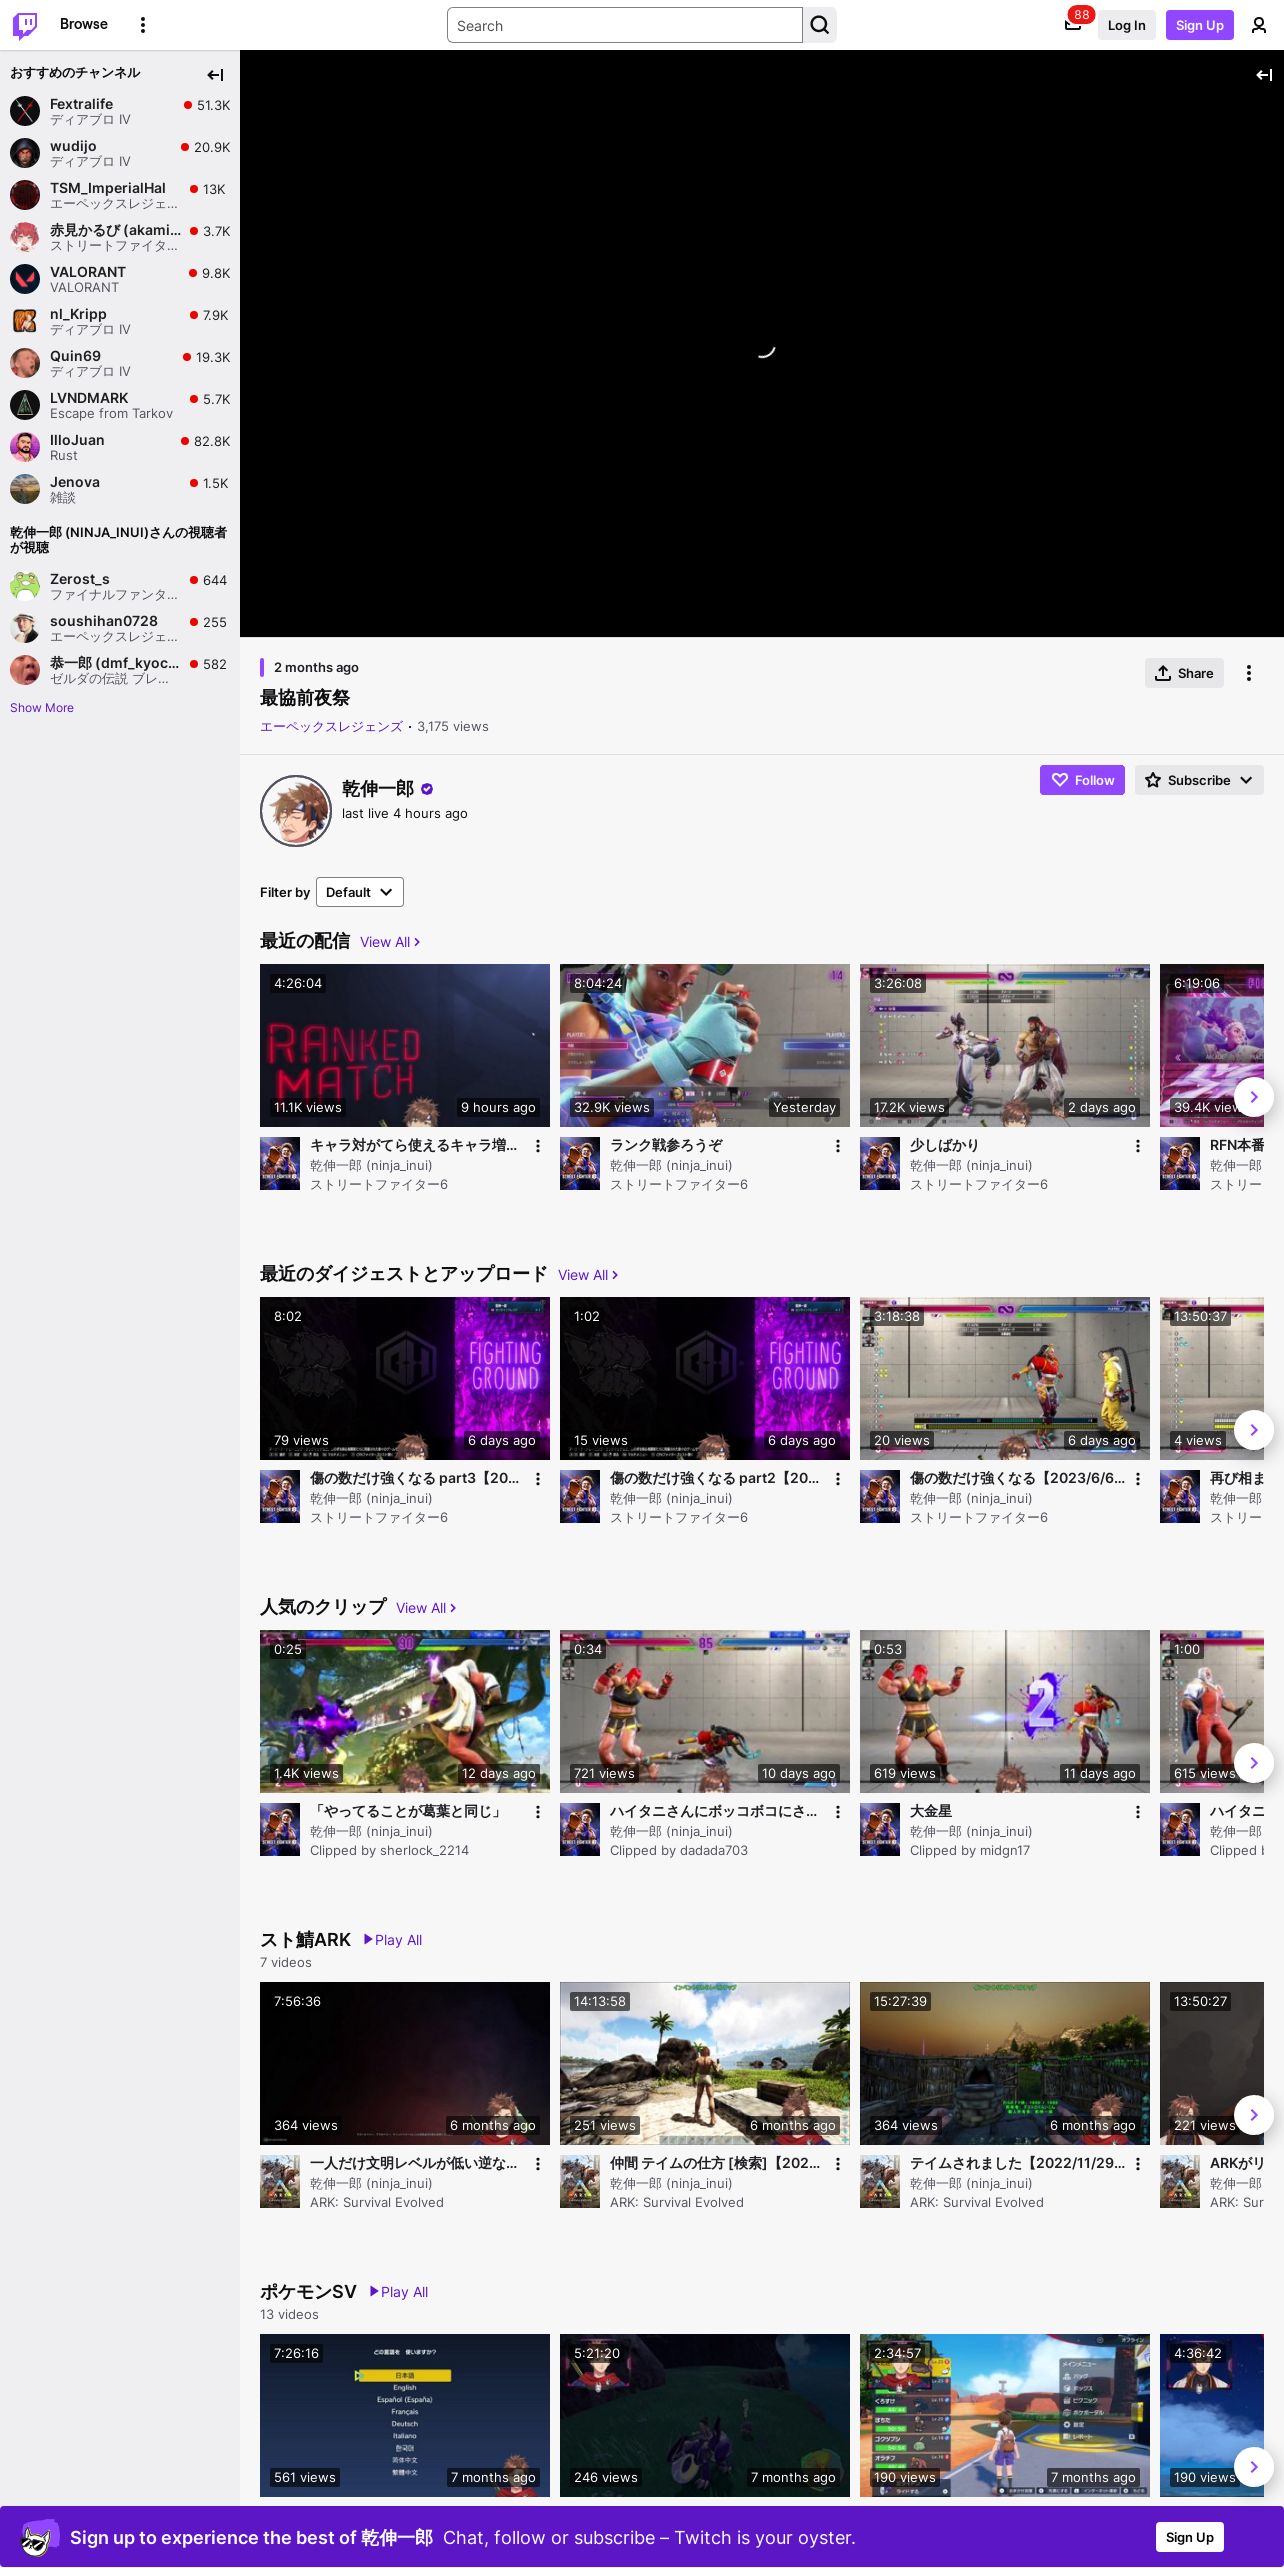Open Quin69 channel in sidebar
The height and width of the screenshot is (2568, 1284).
pyautogui.click(x=120, y=363)
